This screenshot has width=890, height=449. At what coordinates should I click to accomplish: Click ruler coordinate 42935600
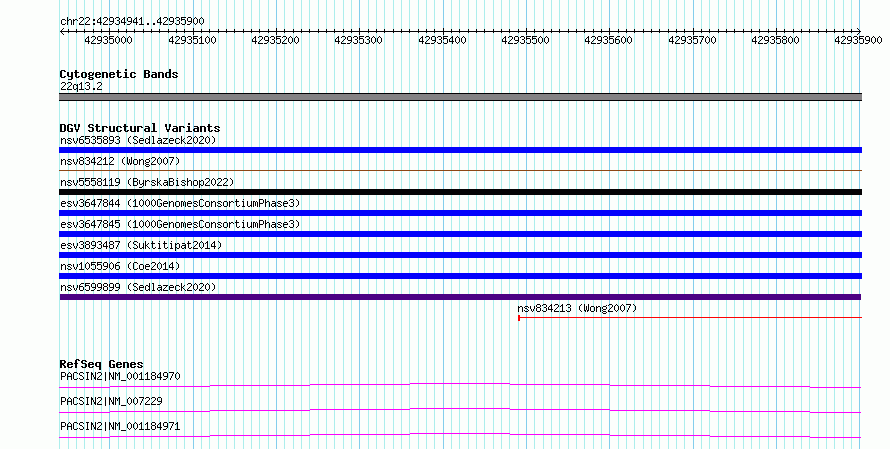[608, 40]
